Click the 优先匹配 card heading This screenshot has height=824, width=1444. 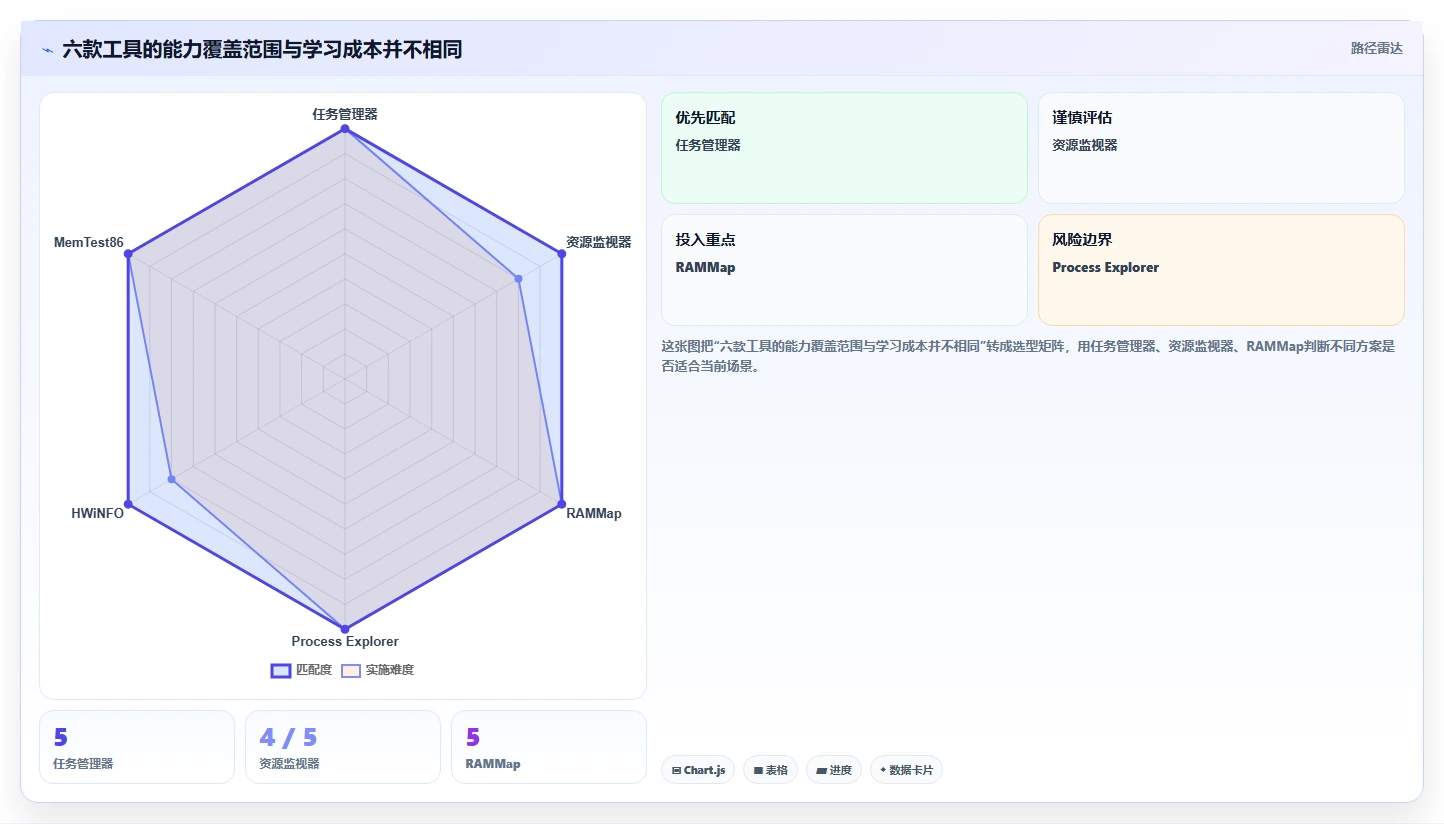pos(705,118)
